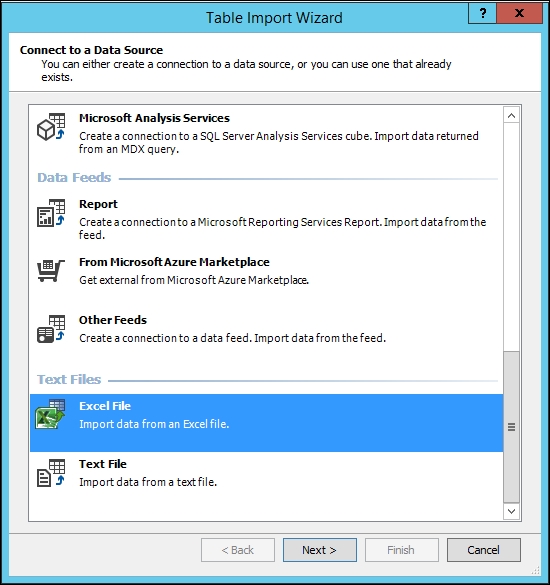Click 'Import data from a text file.' description
550x585 pixels.
point(148,482)
